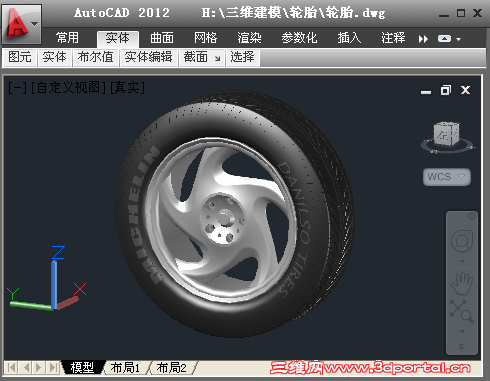Switch to the 插入 ribbon tab
Image resolution: width=490 pixels, height=381 pixels.
(x=349, y=38)
